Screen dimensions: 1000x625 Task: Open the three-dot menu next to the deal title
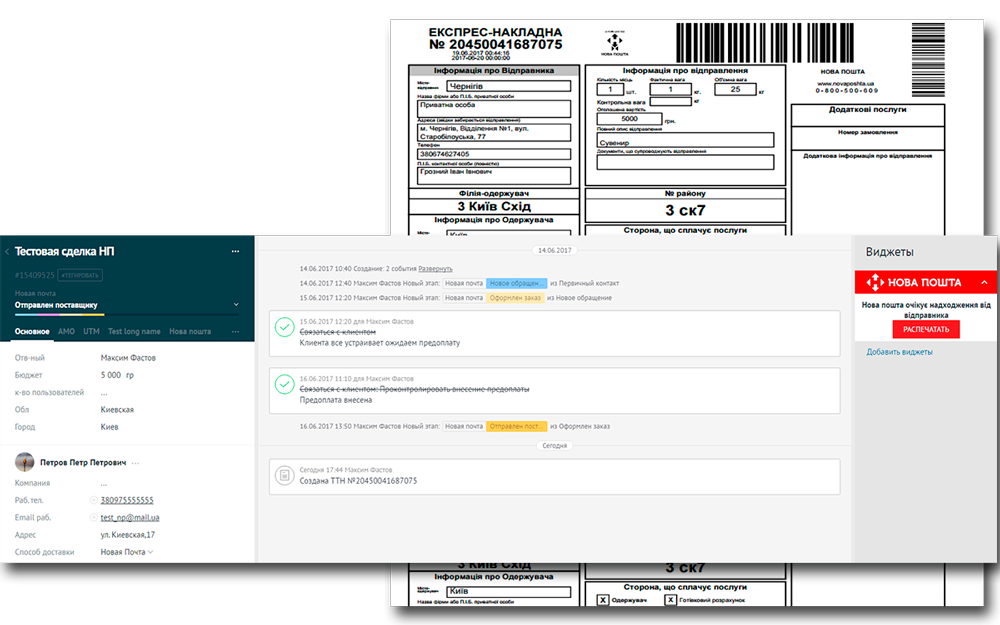[x=235, y=251]
